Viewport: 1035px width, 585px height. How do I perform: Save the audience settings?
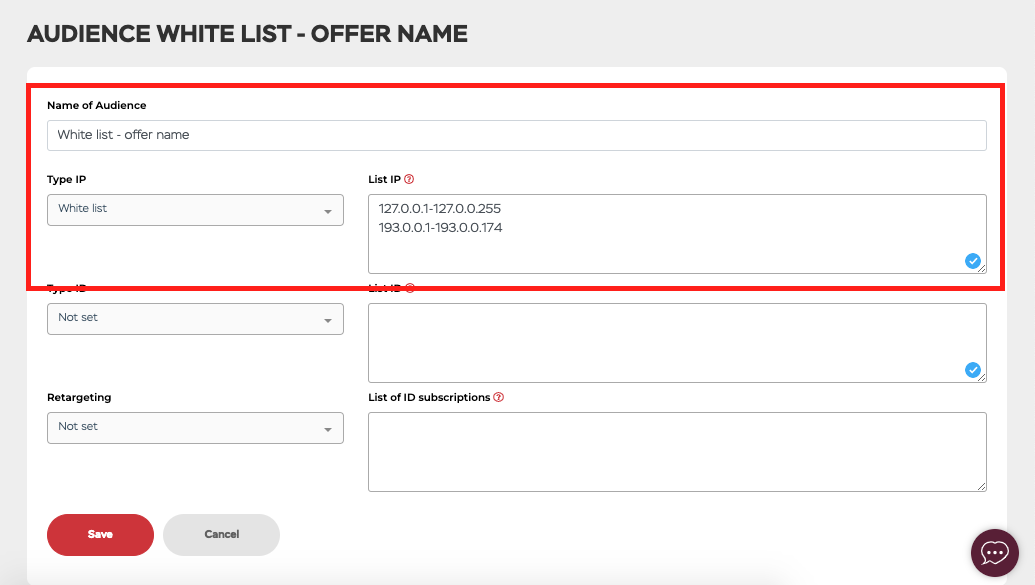click(x=100, y=535)
